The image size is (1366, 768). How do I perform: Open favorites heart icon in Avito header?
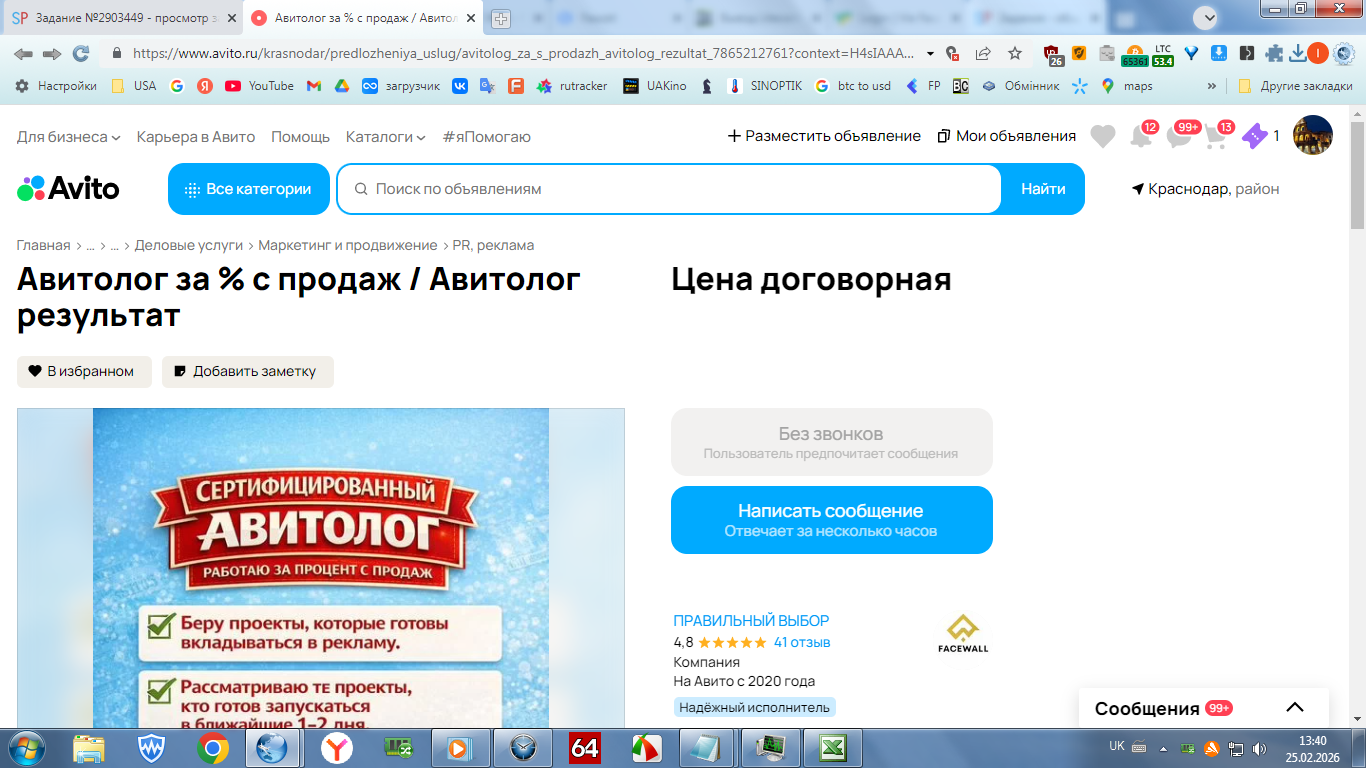coord(1103,136)
